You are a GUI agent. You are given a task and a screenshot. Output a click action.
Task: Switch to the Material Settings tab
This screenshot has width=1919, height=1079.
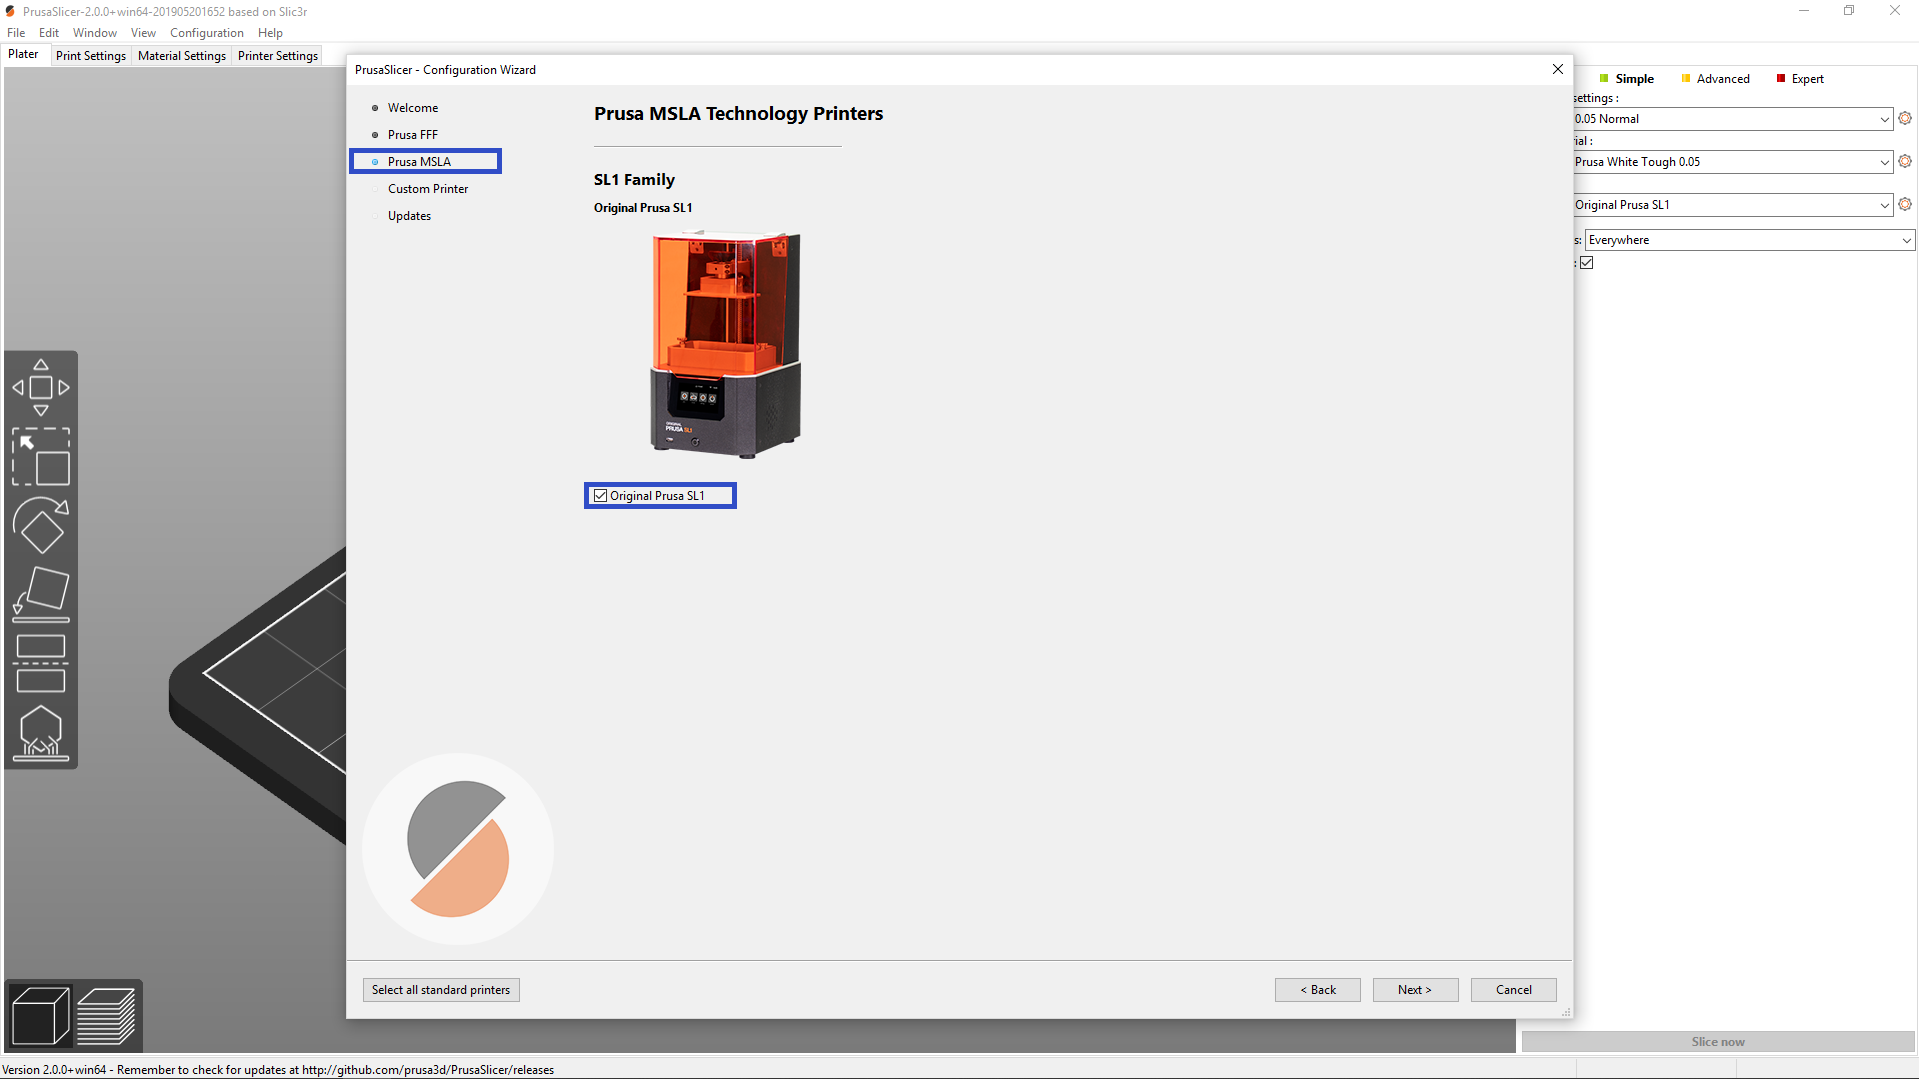pos(182,56)
